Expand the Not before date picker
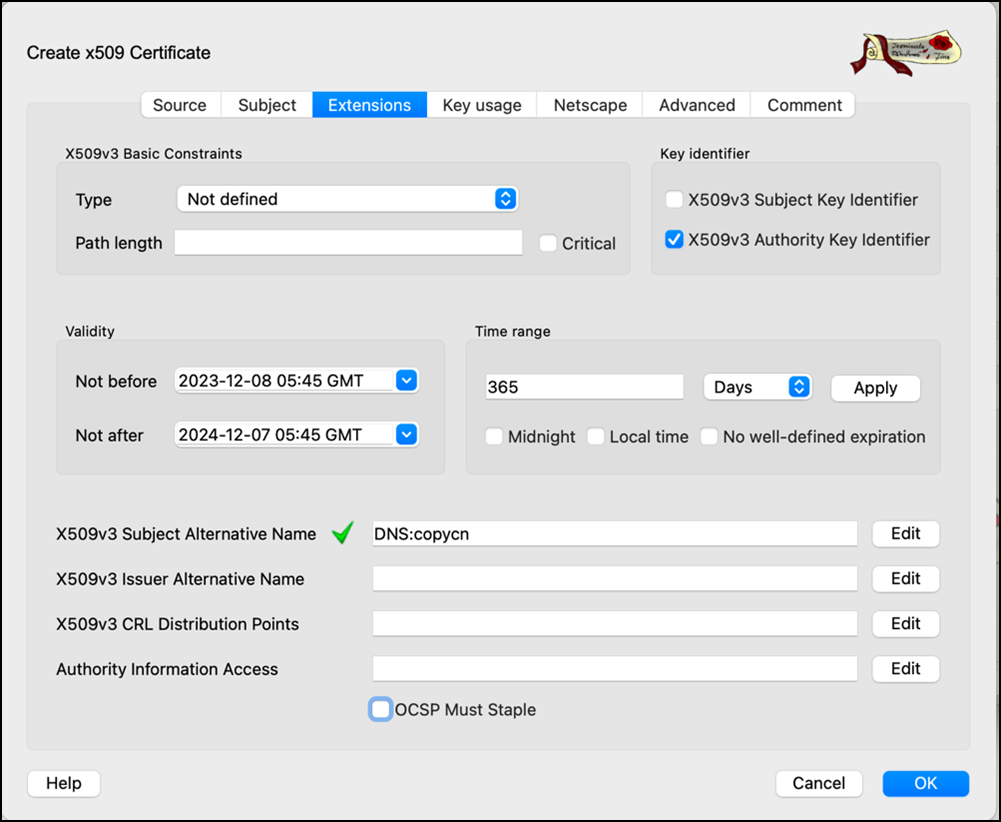Viewport: 1001px width, 822px height. point(406,380)
